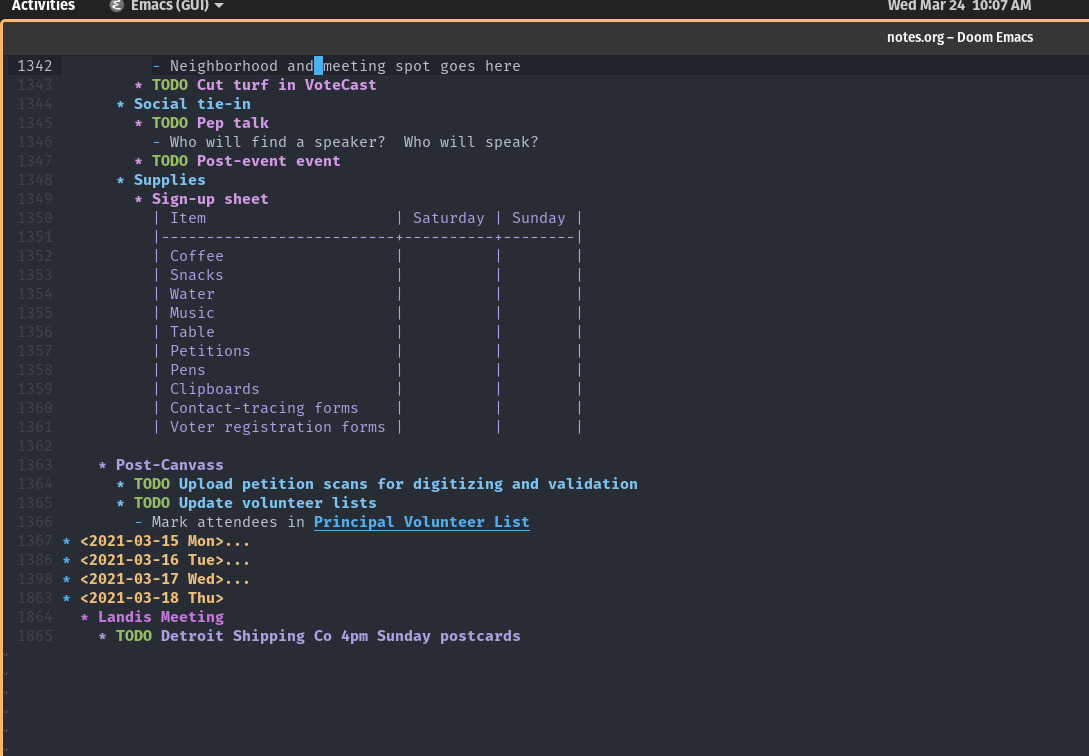Image resolution: width=1089 pixels, height=756 pixels.
Task: Select the Sign-up sheet heading
Action: coord(210,199)
